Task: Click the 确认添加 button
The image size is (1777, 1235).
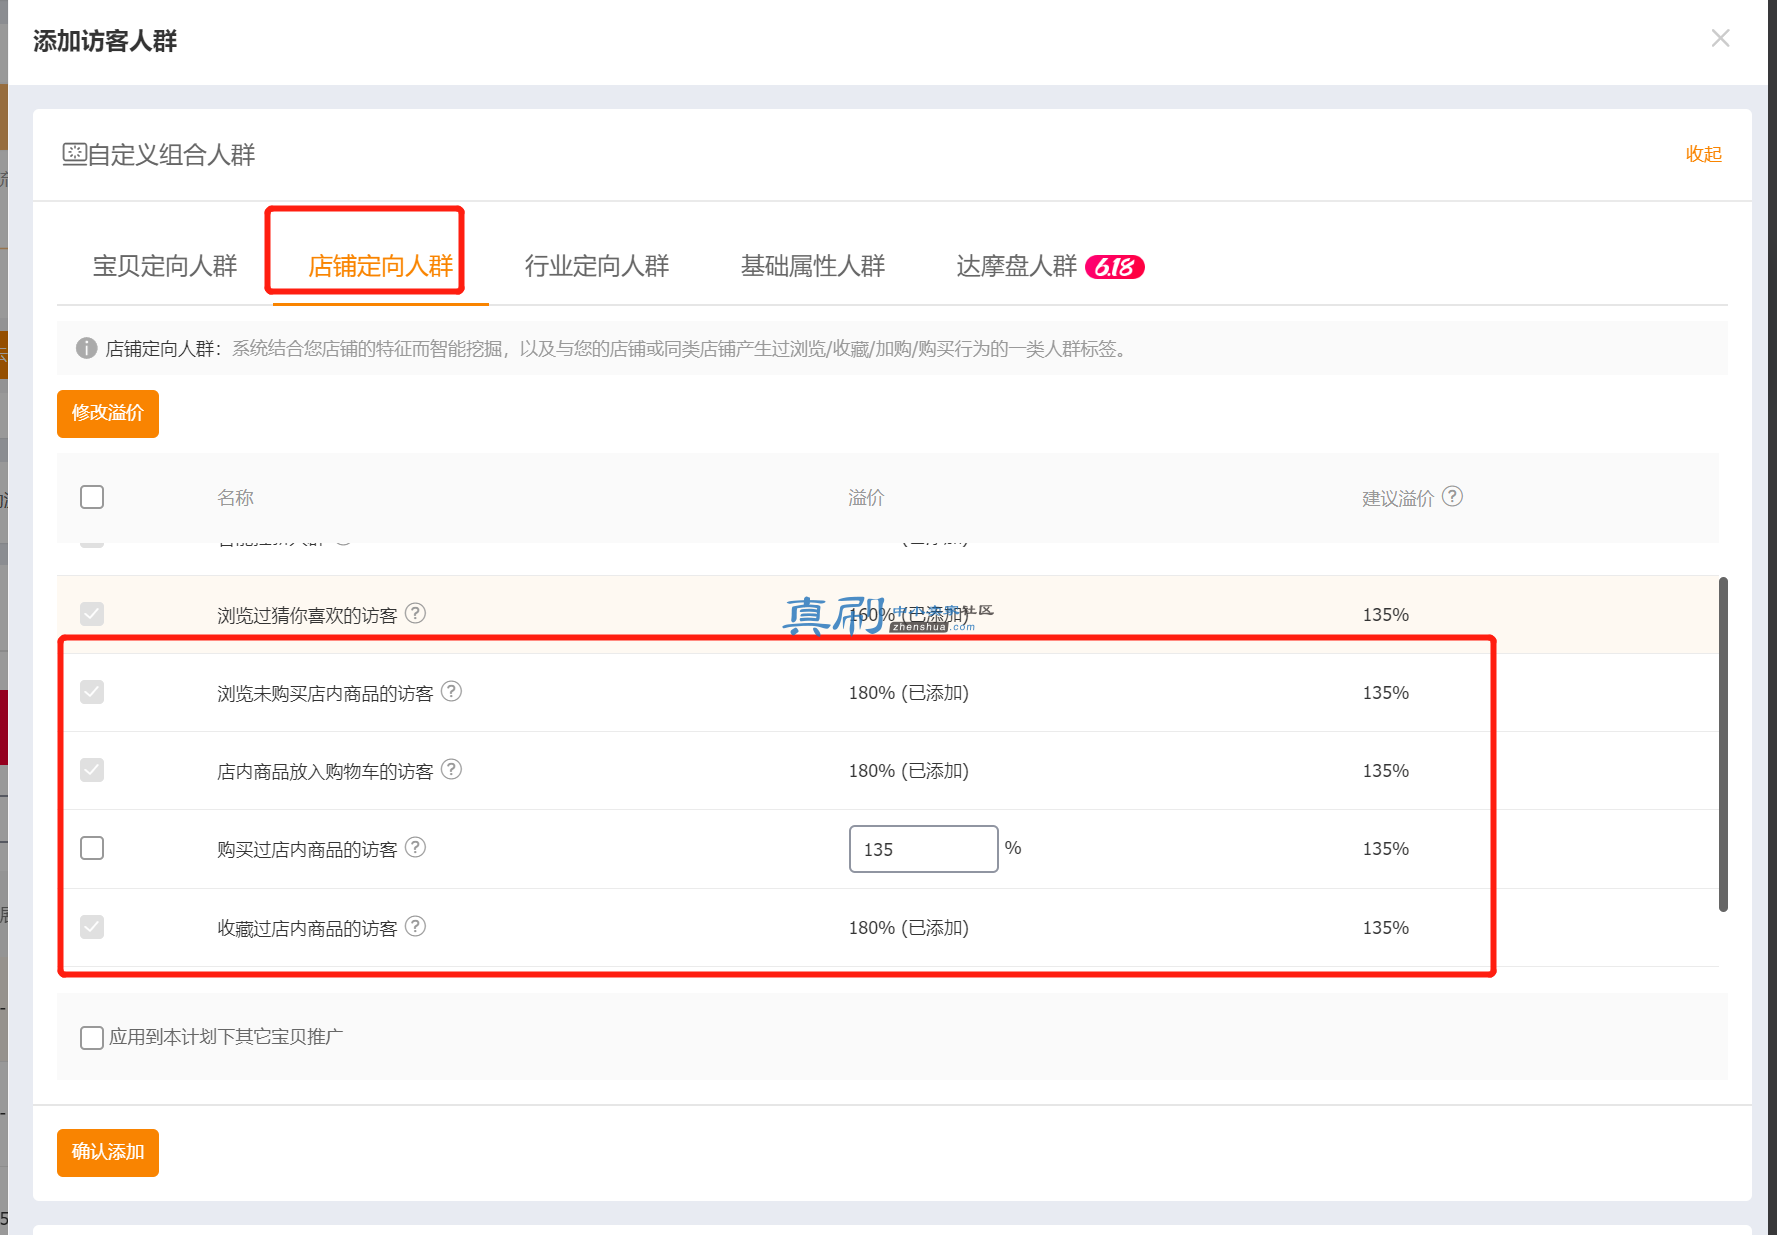Action: (x=108, y=1152)
